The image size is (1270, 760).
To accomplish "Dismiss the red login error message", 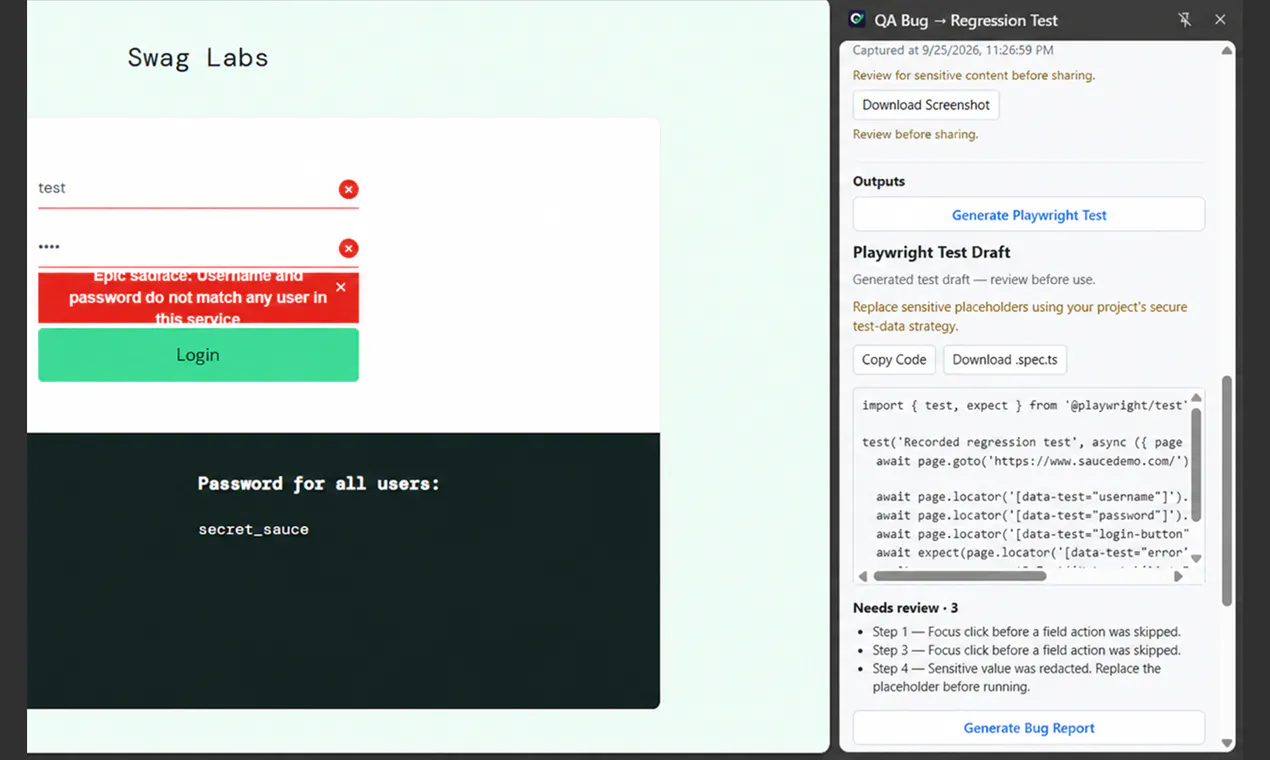I will pyautogui.click(x=341, y=287).
